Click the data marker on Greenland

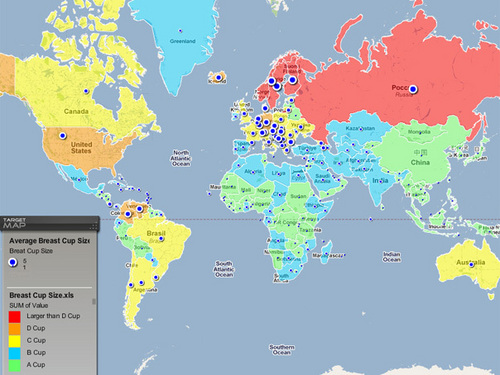click(180, 31)
